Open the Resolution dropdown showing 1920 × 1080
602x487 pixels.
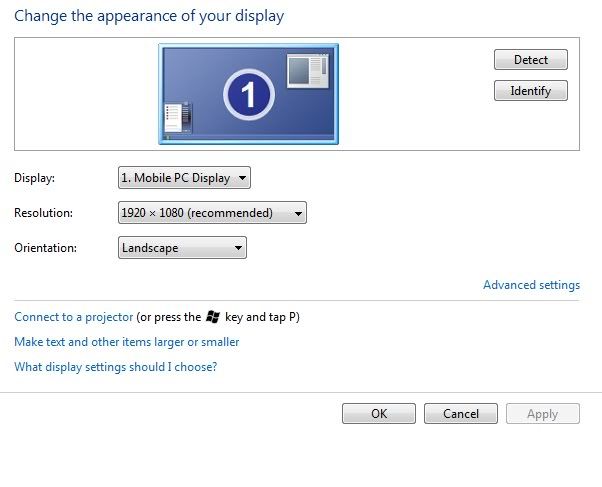pyautogui.click(x=212, y=212)
